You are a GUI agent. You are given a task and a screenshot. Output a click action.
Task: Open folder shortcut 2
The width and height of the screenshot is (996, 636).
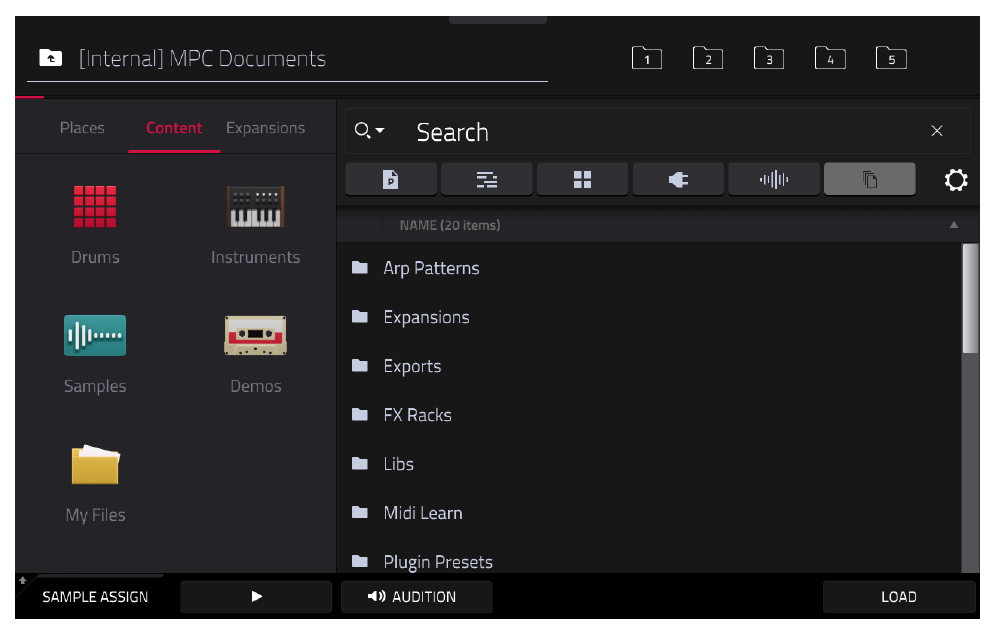coord(708,58)
